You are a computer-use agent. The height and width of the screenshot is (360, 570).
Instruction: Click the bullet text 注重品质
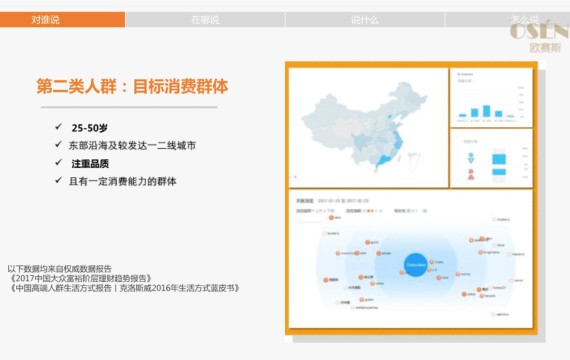coord(90,164)
